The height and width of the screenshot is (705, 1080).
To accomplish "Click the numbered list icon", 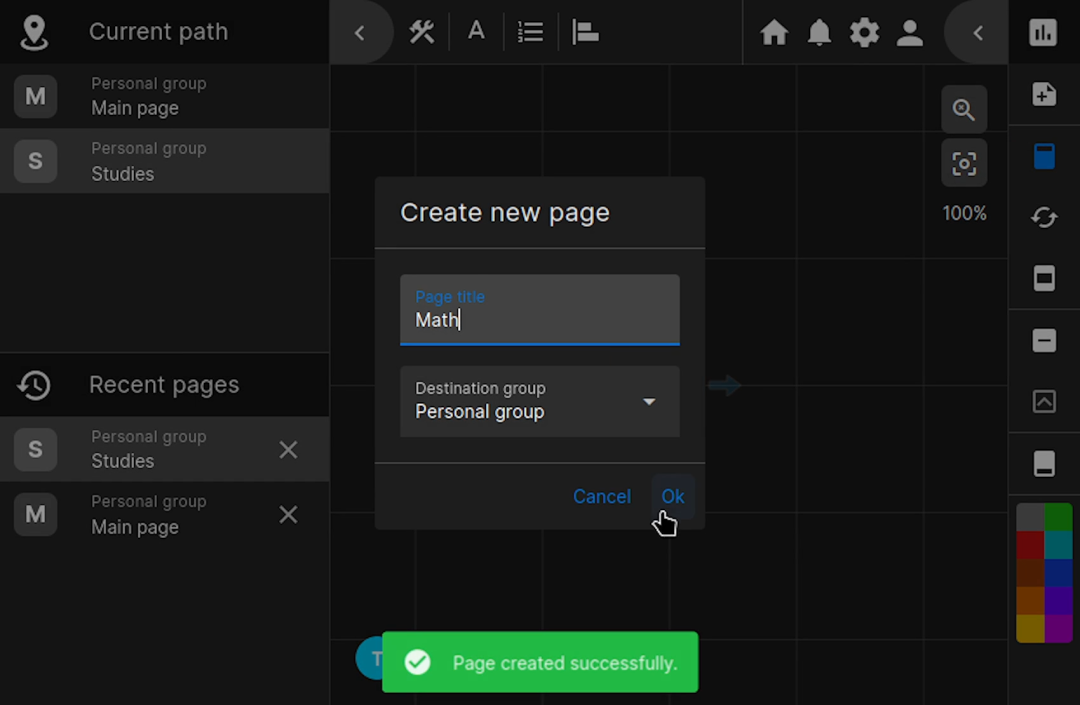I will click(x=530, y=32).
